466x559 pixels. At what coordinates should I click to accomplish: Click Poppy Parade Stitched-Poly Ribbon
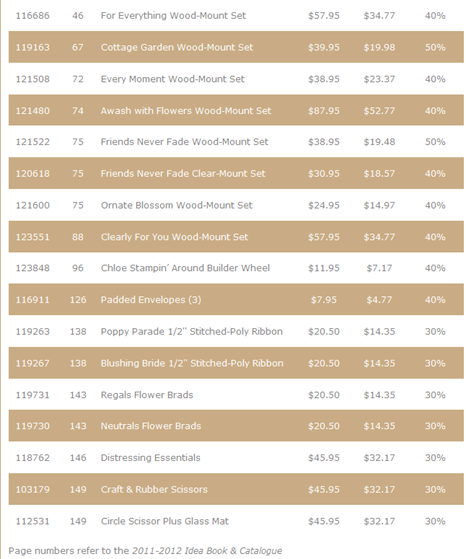pos(192,332)
